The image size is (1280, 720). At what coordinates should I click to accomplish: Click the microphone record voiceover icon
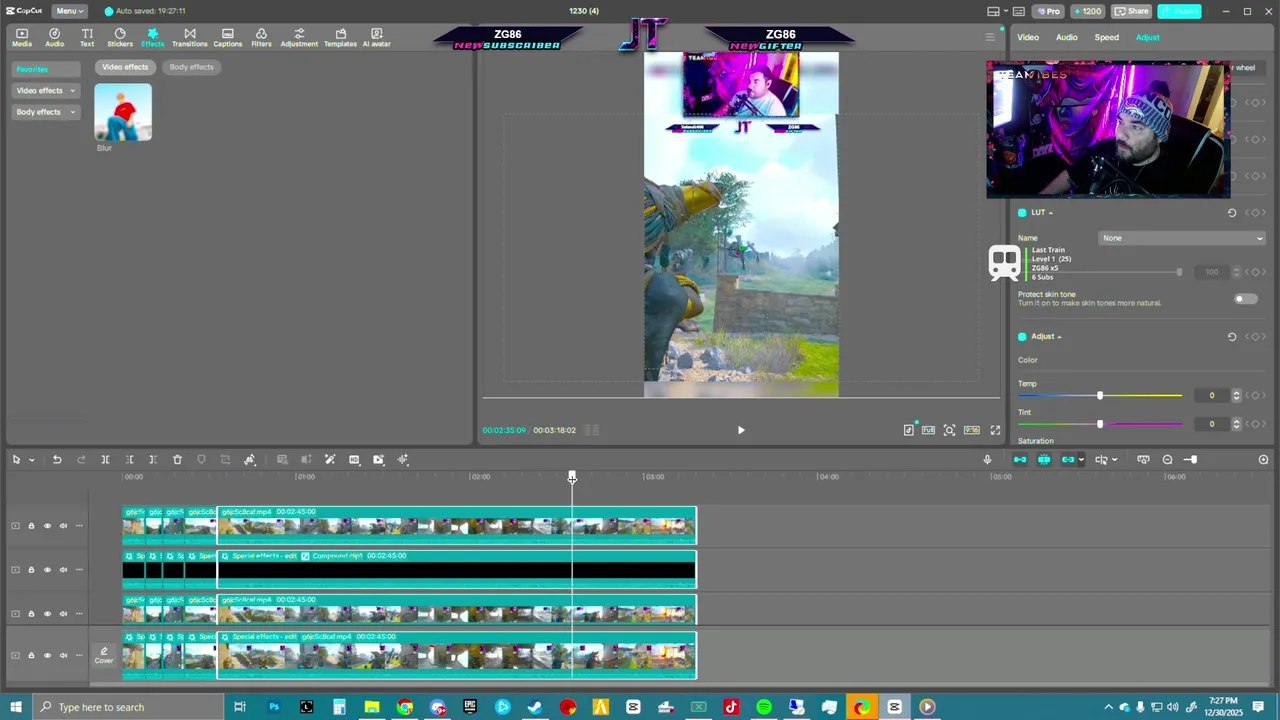click(x=987, y=460)
